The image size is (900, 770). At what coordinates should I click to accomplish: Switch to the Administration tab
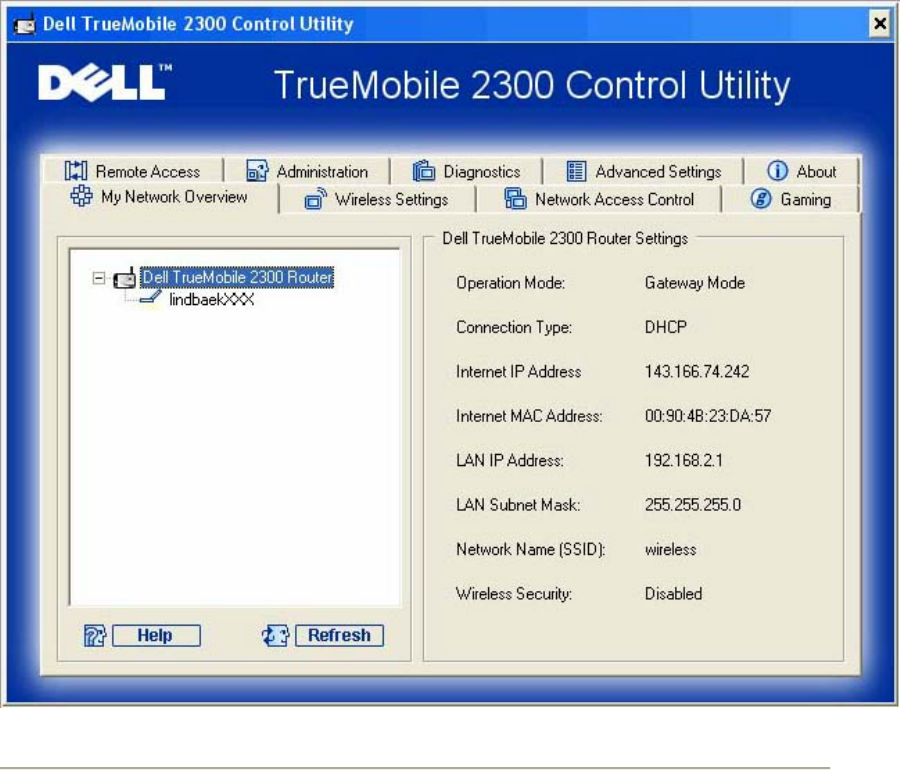click(x=307, y=171)
